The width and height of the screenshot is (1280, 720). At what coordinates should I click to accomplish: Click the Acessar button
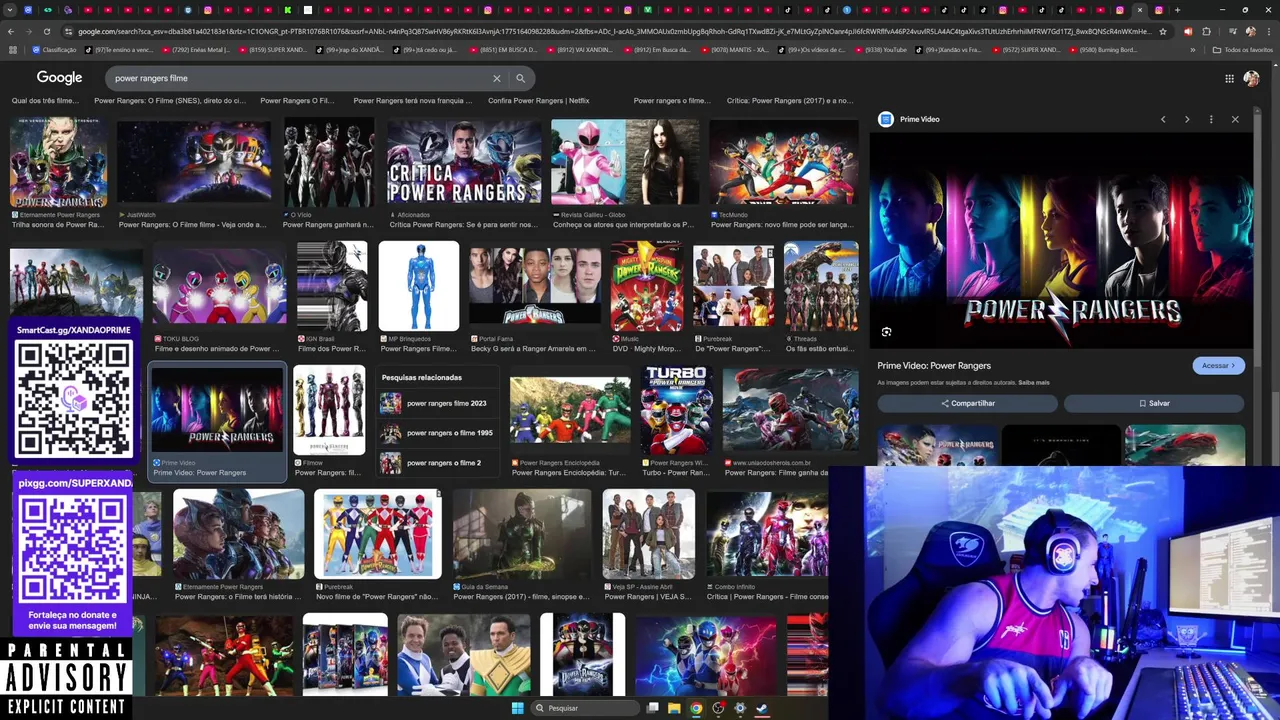click(x=1218, y=365)
